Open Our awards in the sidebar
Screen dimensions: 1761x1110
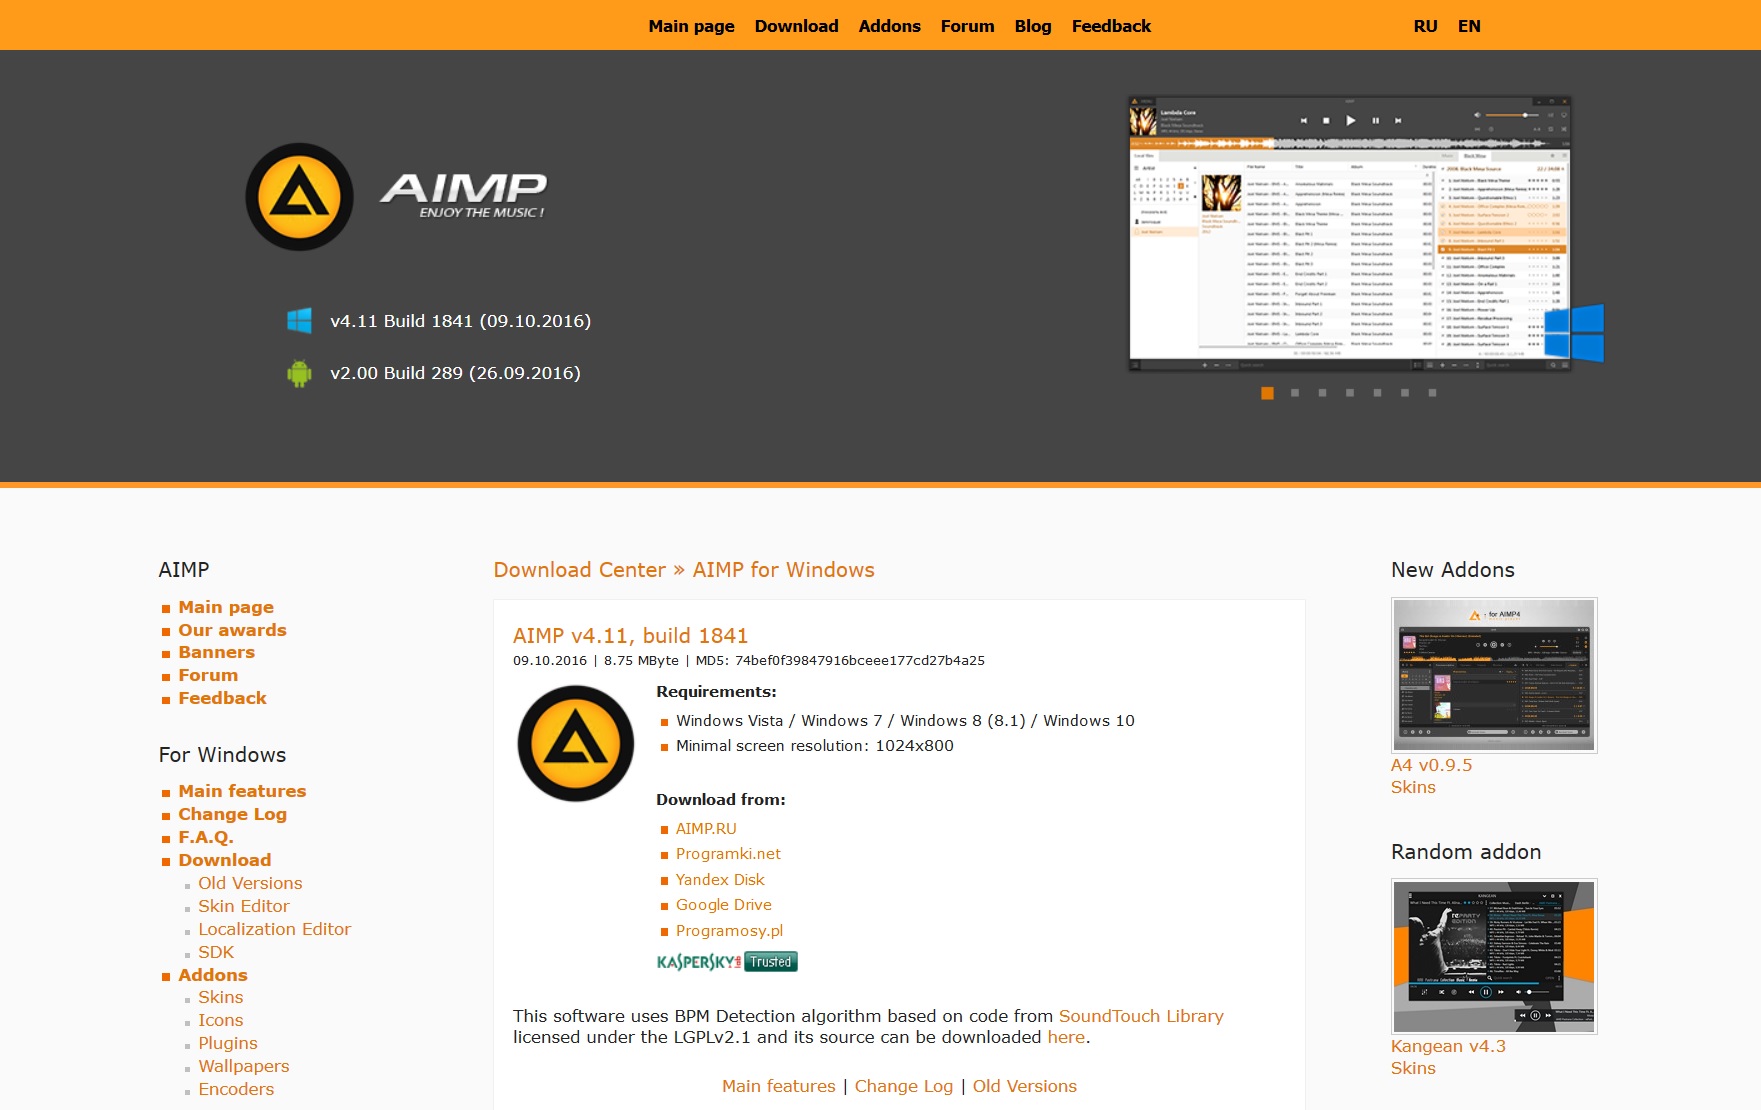[232, 630]
